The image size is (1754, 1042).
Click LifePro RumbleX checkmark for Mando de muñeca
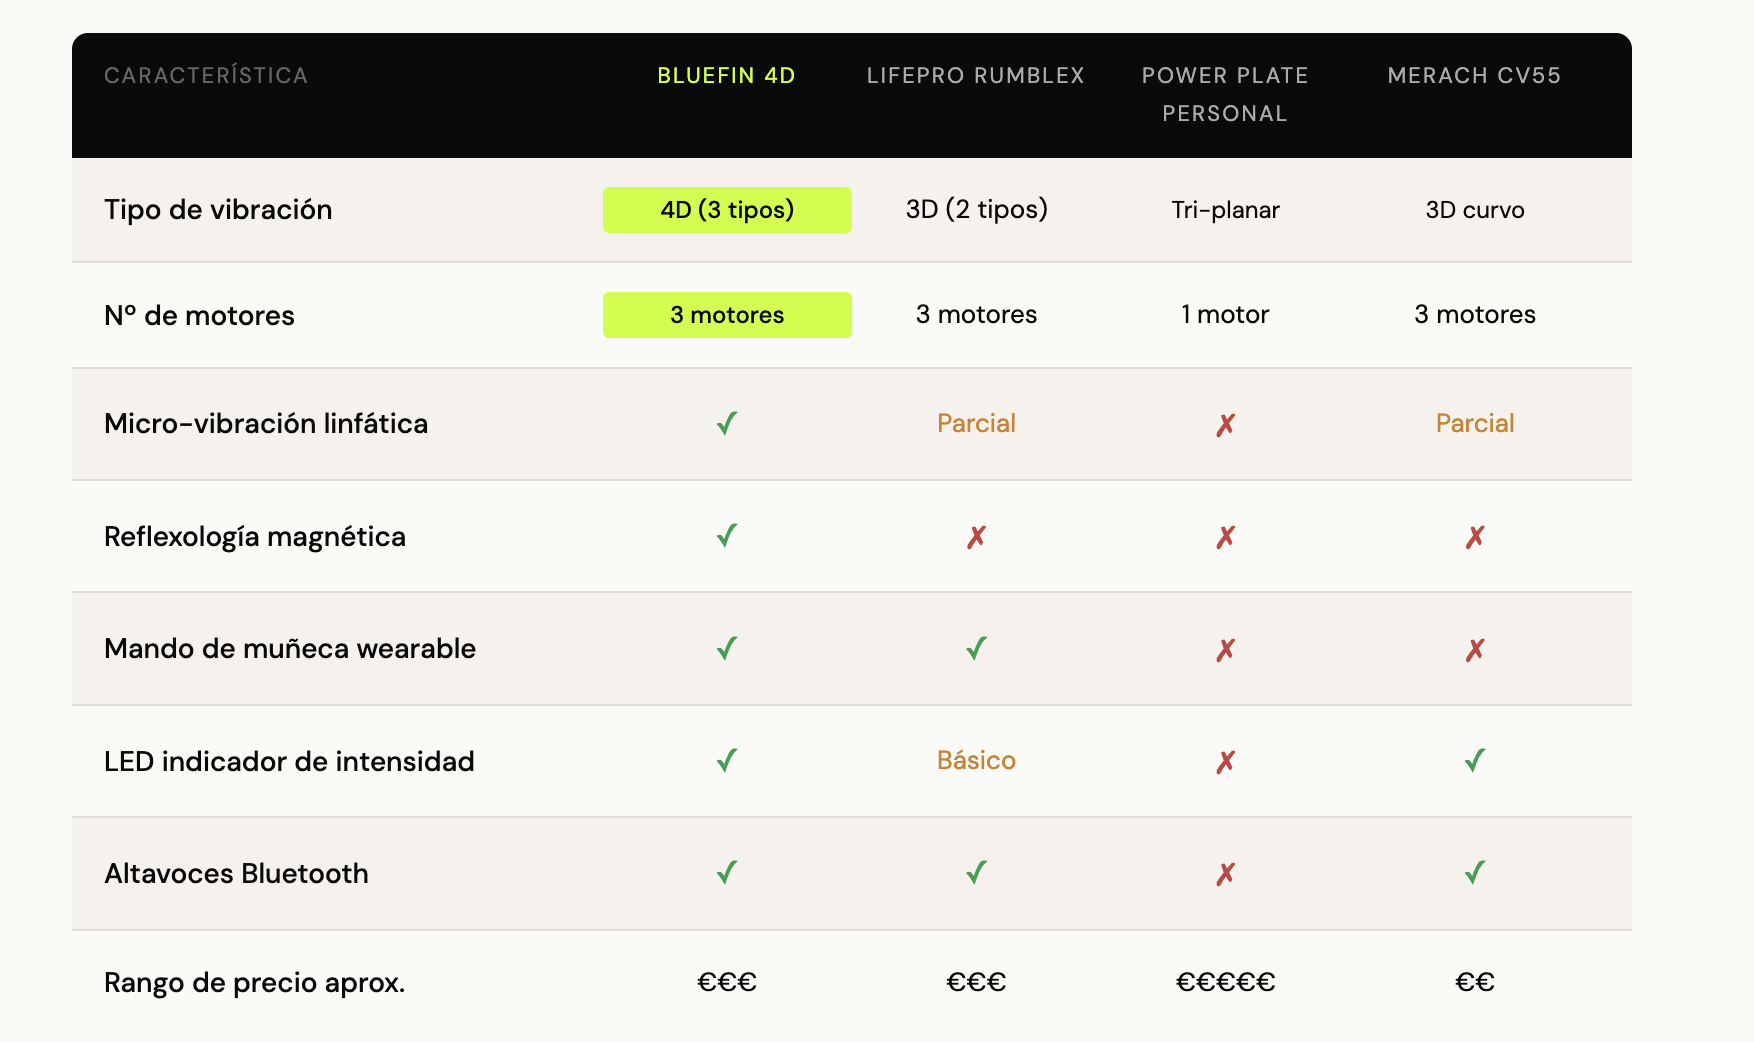pos(976,649)
